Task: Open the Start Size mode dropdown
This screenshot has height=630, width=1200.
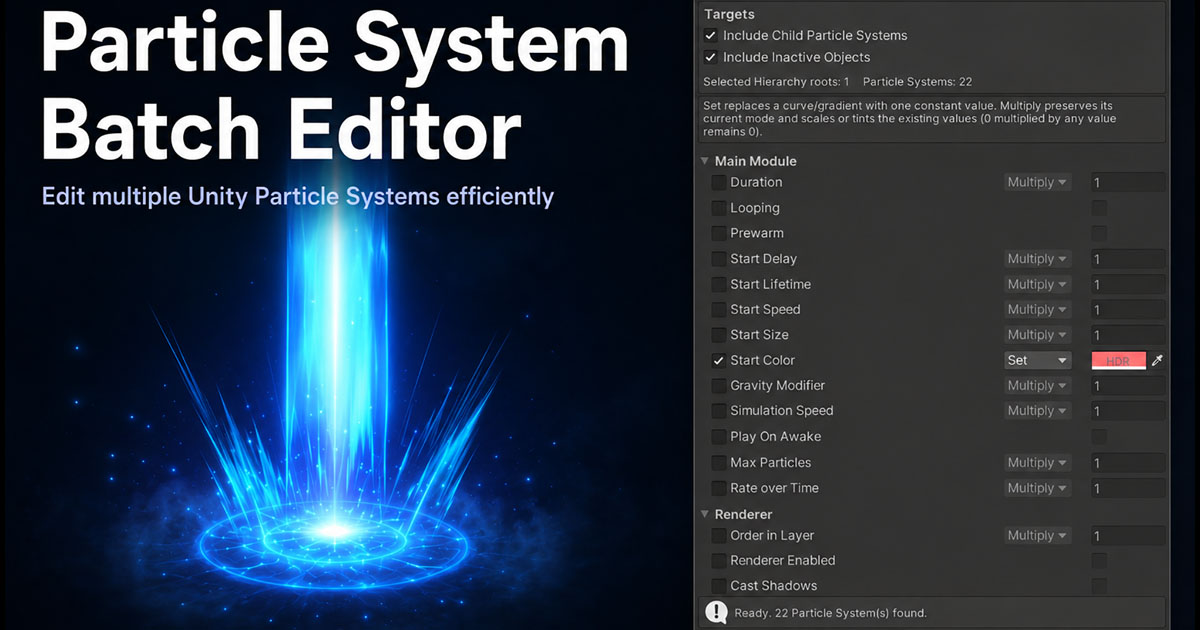Action: point(1038,335)
